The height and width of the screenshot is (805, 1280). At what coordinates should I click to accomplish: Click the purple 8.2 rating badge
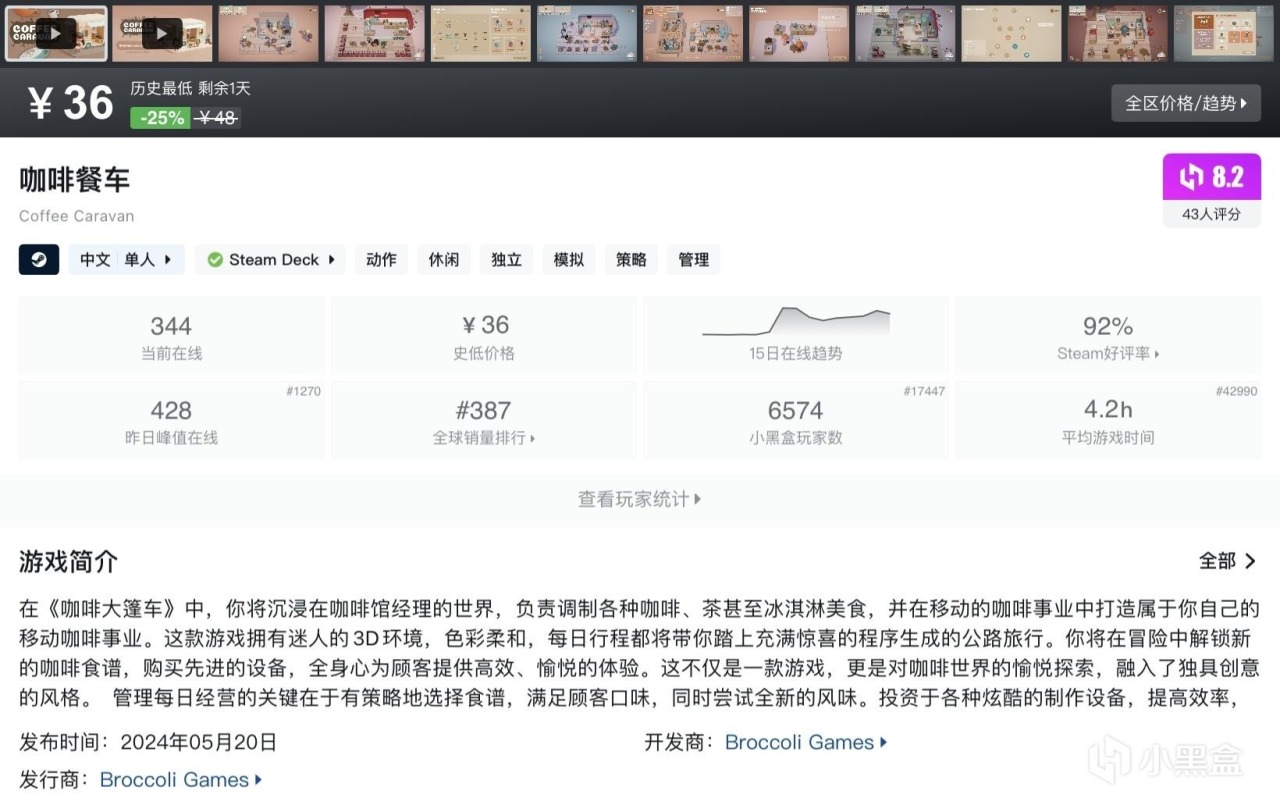tap(1211, 177)
